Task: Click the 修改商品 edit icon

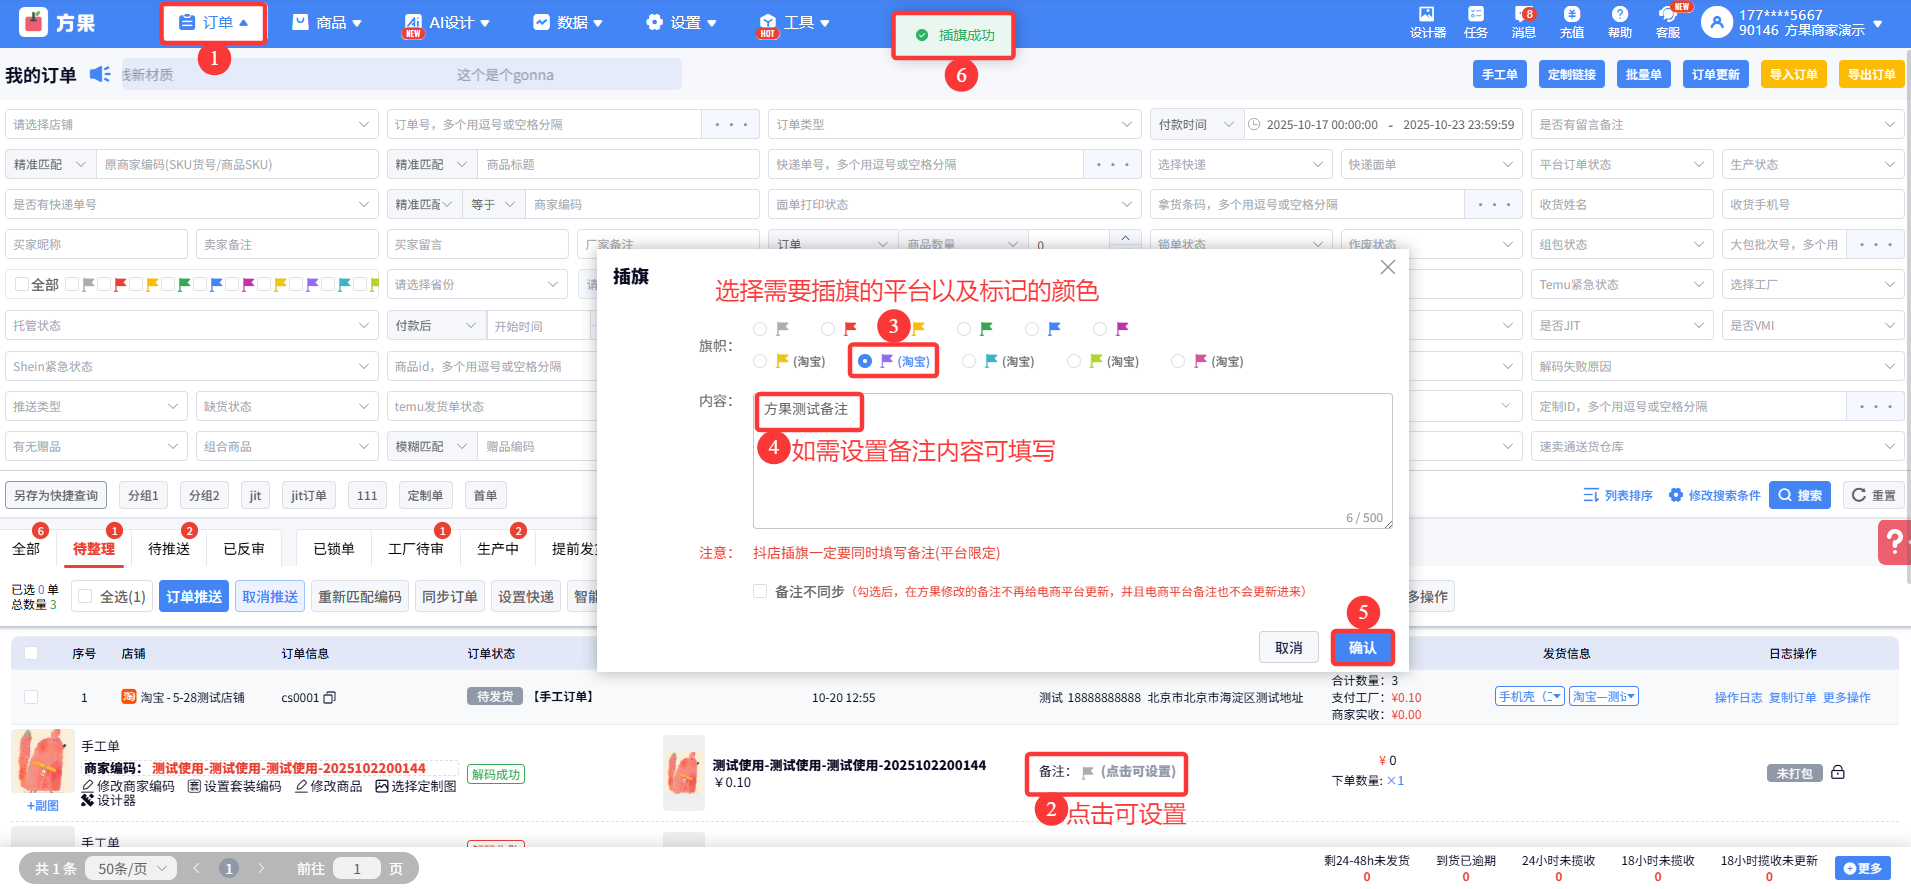Action: point(301,786)
